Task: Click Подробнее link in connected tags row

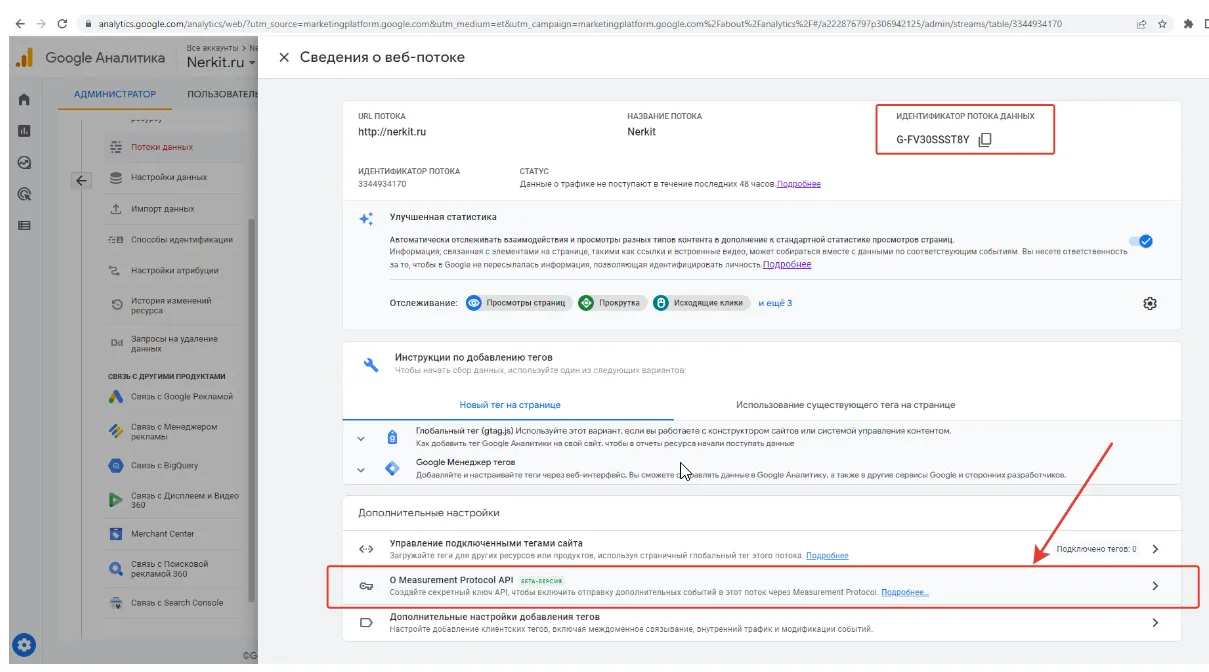Action: [827, 555]
